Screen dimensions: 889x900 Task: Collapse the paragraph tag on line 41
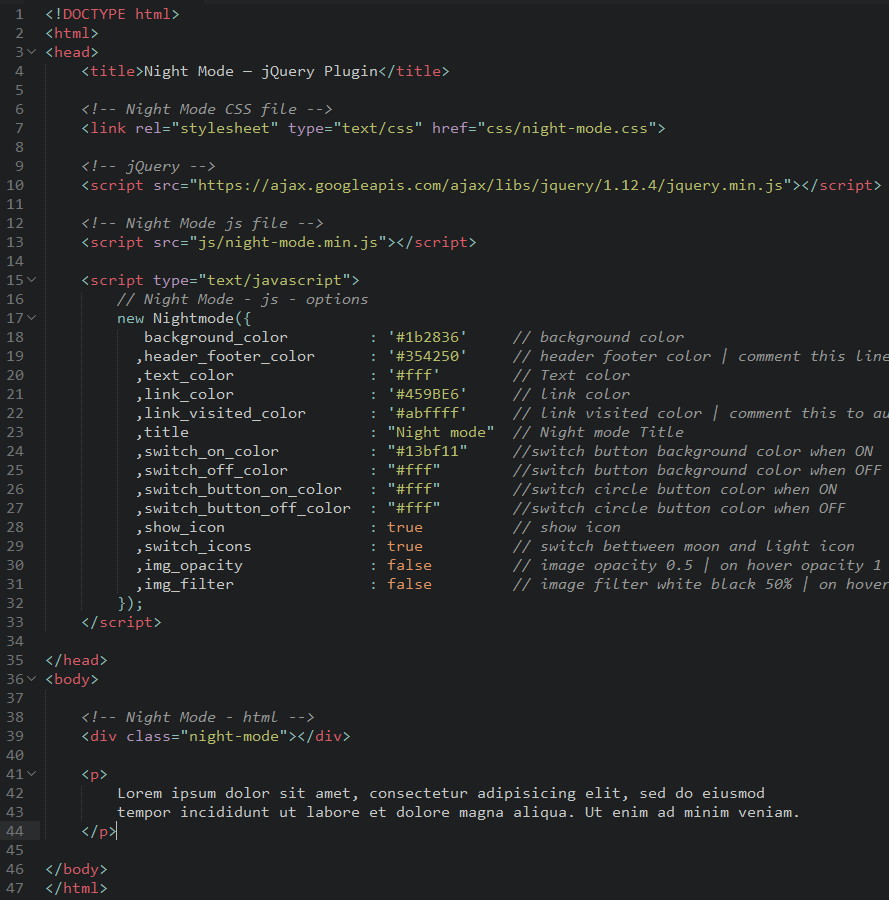32,774
